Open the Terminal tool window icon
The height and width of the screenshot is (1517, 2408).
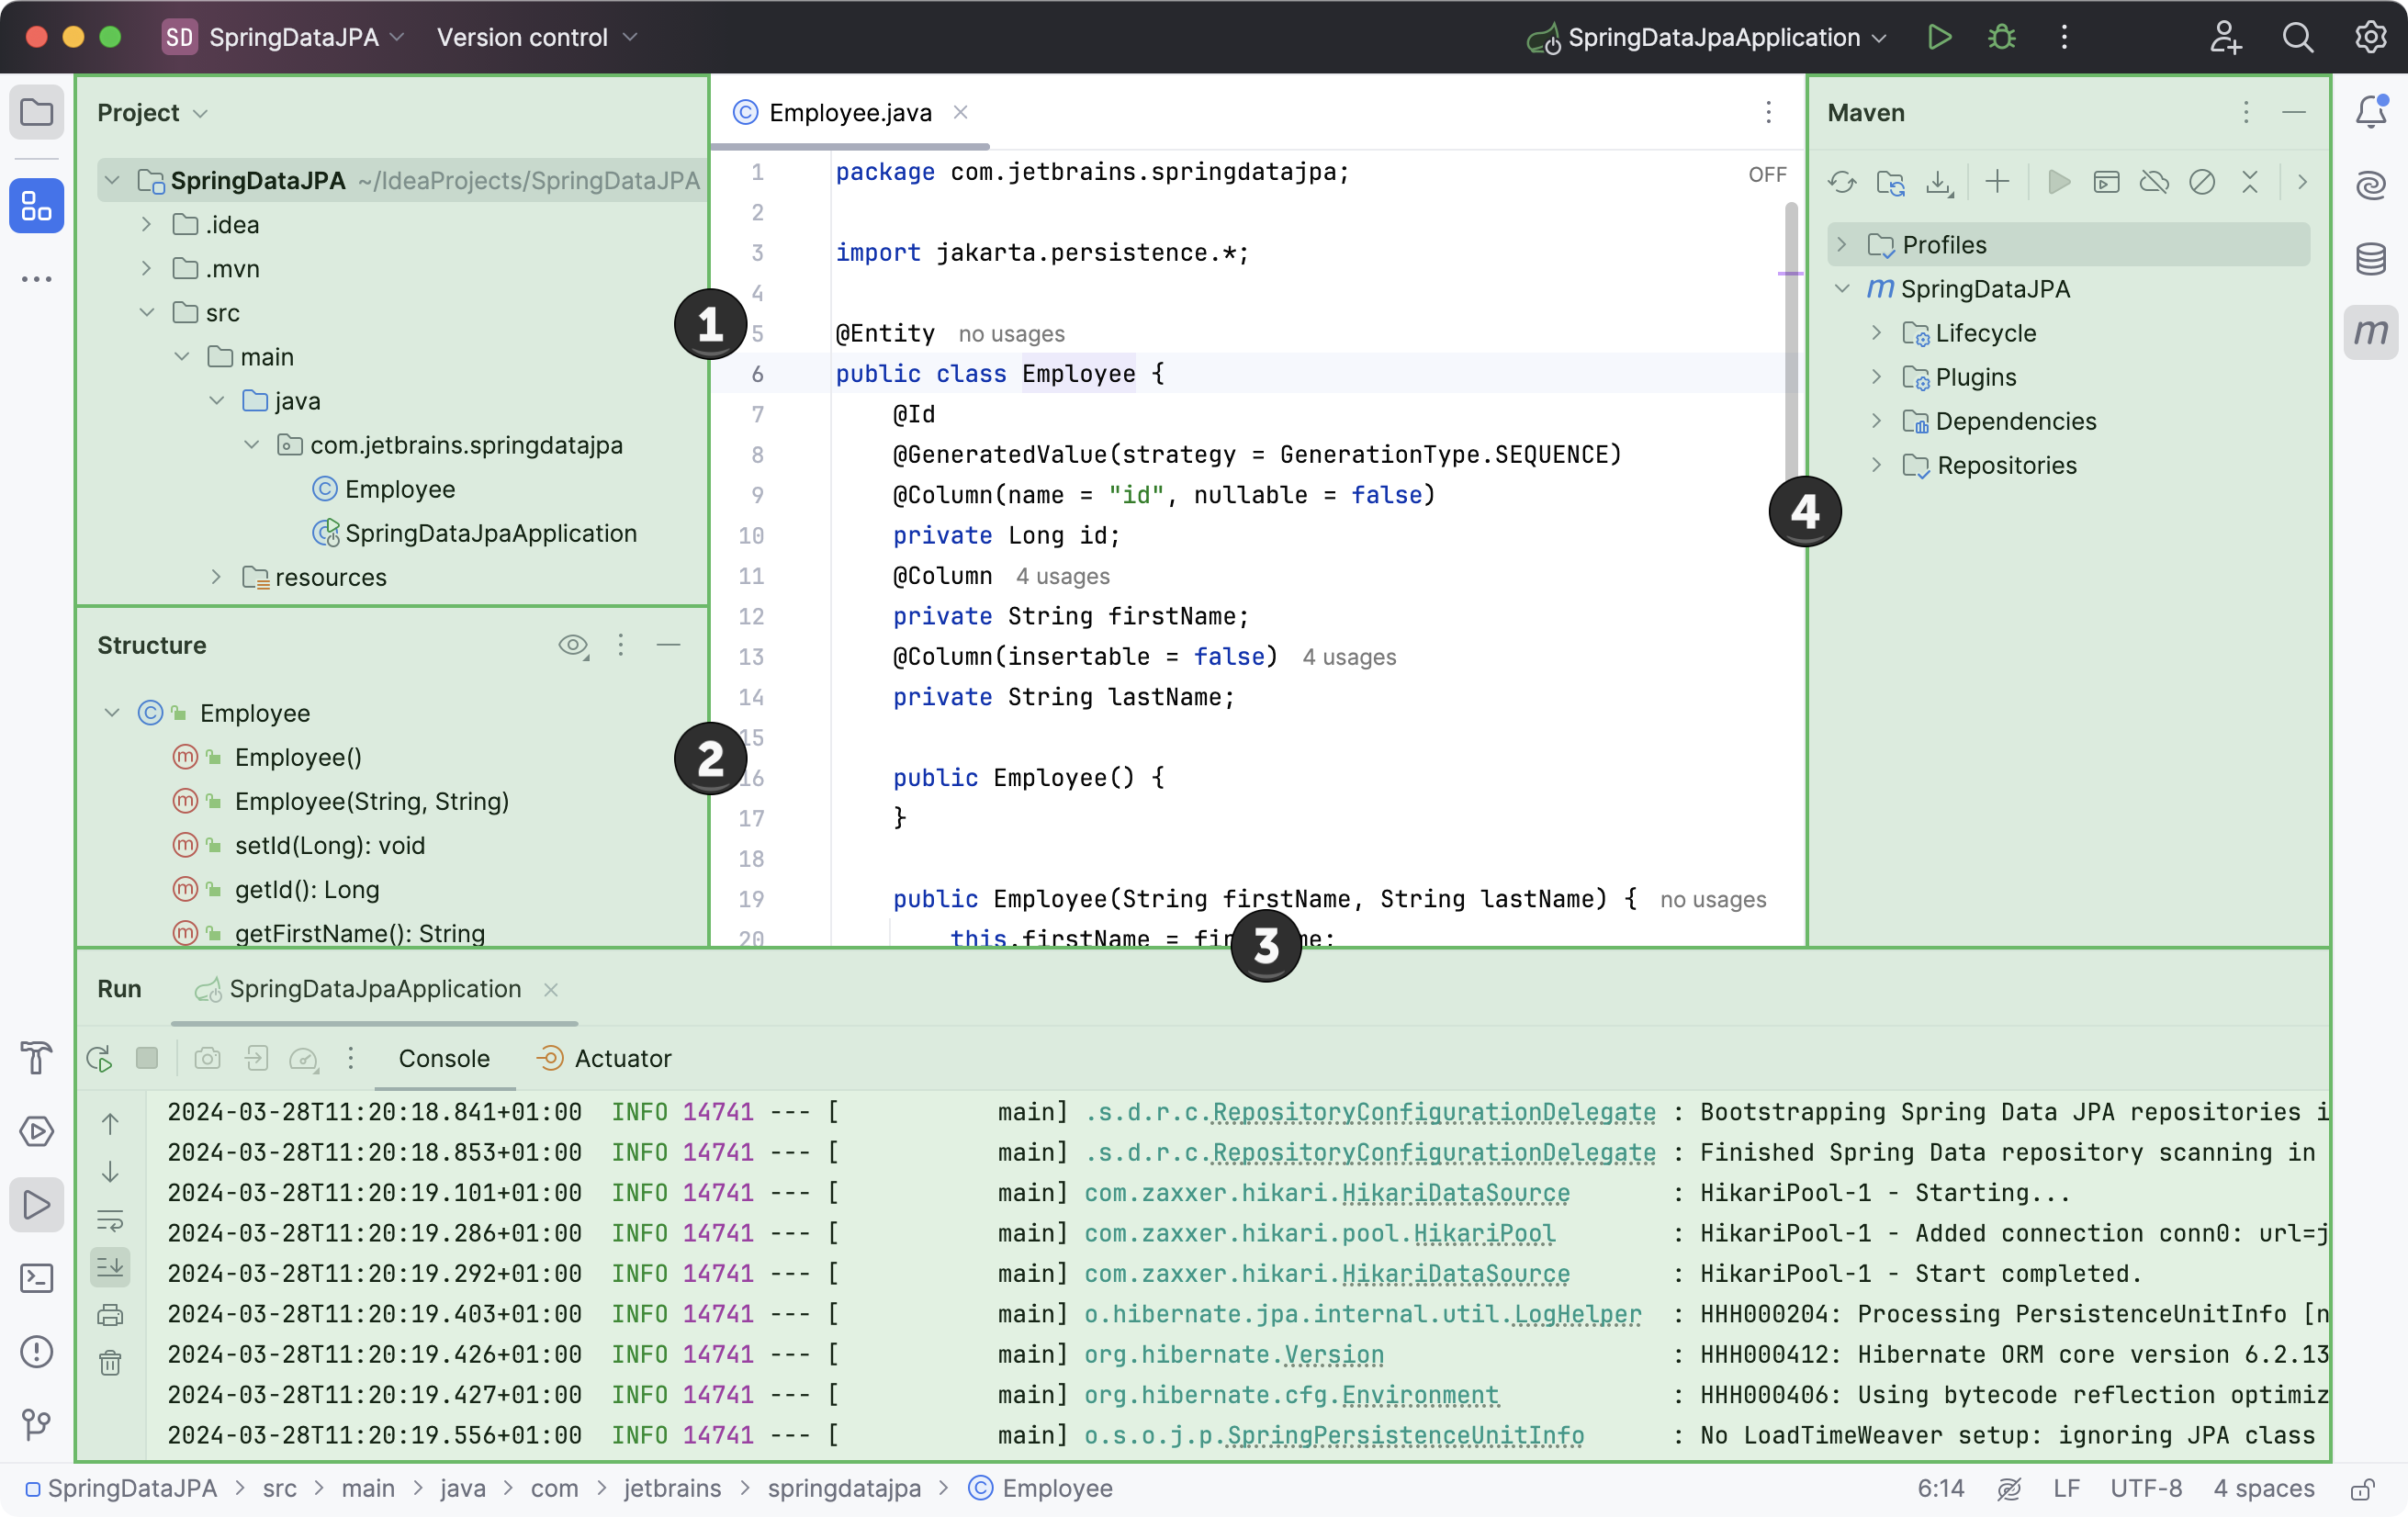37,1278
